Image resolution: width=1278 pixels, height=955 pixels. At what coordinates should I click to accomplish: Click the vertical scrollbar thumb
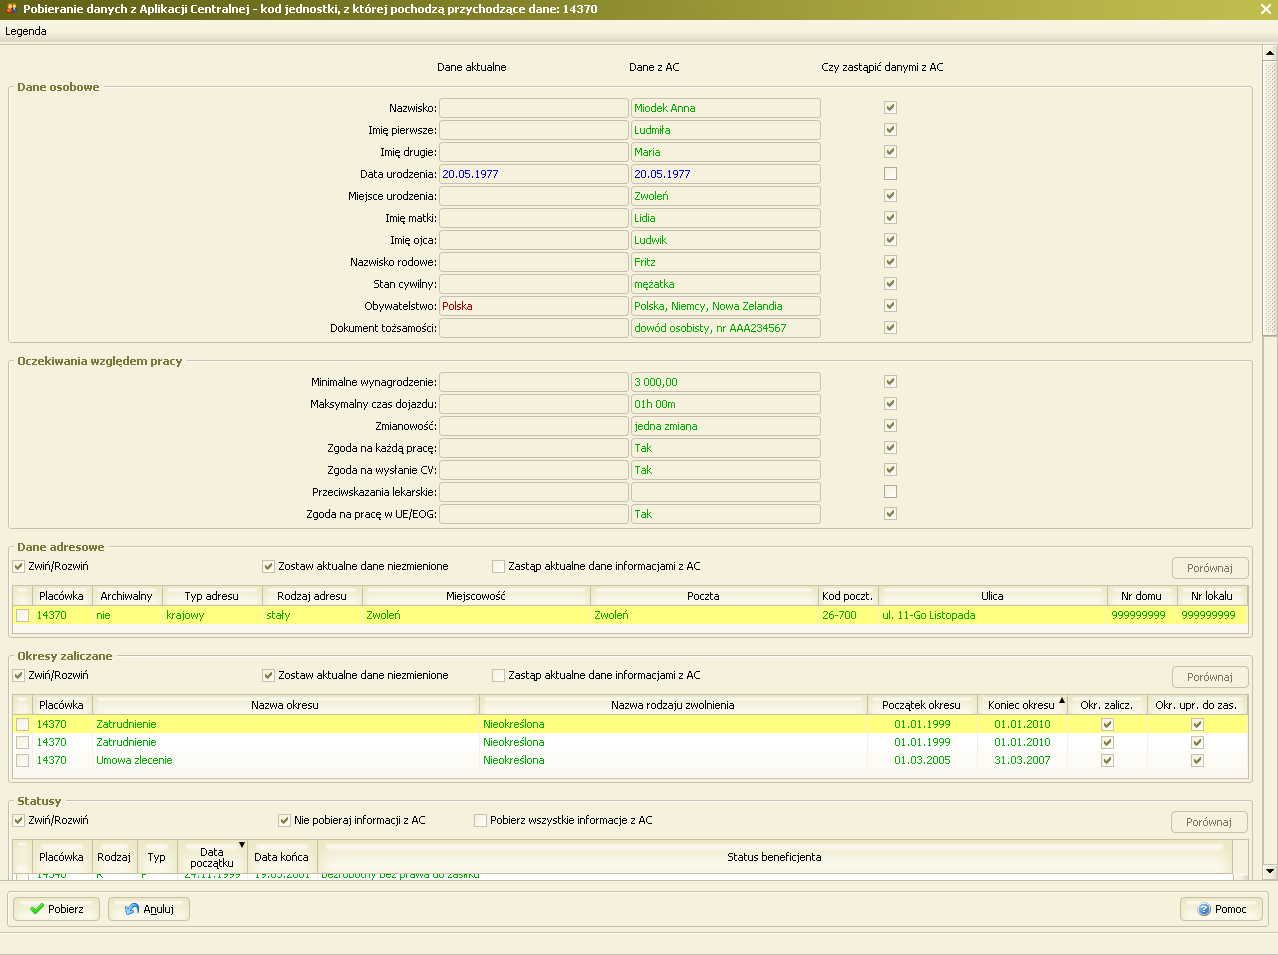[1270, 197]
